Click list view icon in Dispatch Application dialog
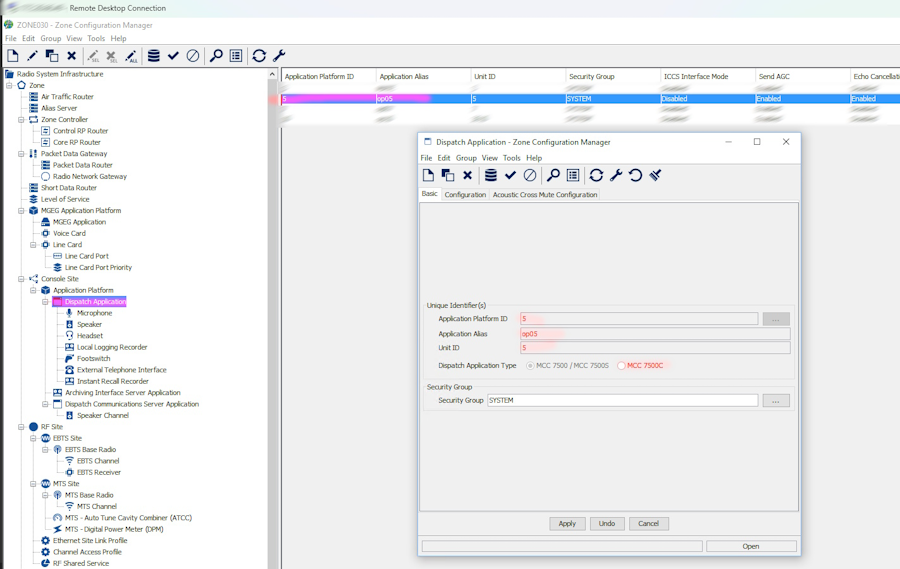Screen dimensions: 900x569 (573, 175)
